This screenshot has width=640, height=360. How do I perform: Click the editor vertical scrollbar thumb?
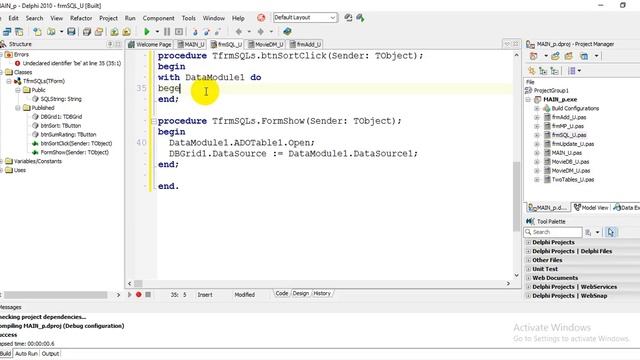click(516, 196)
